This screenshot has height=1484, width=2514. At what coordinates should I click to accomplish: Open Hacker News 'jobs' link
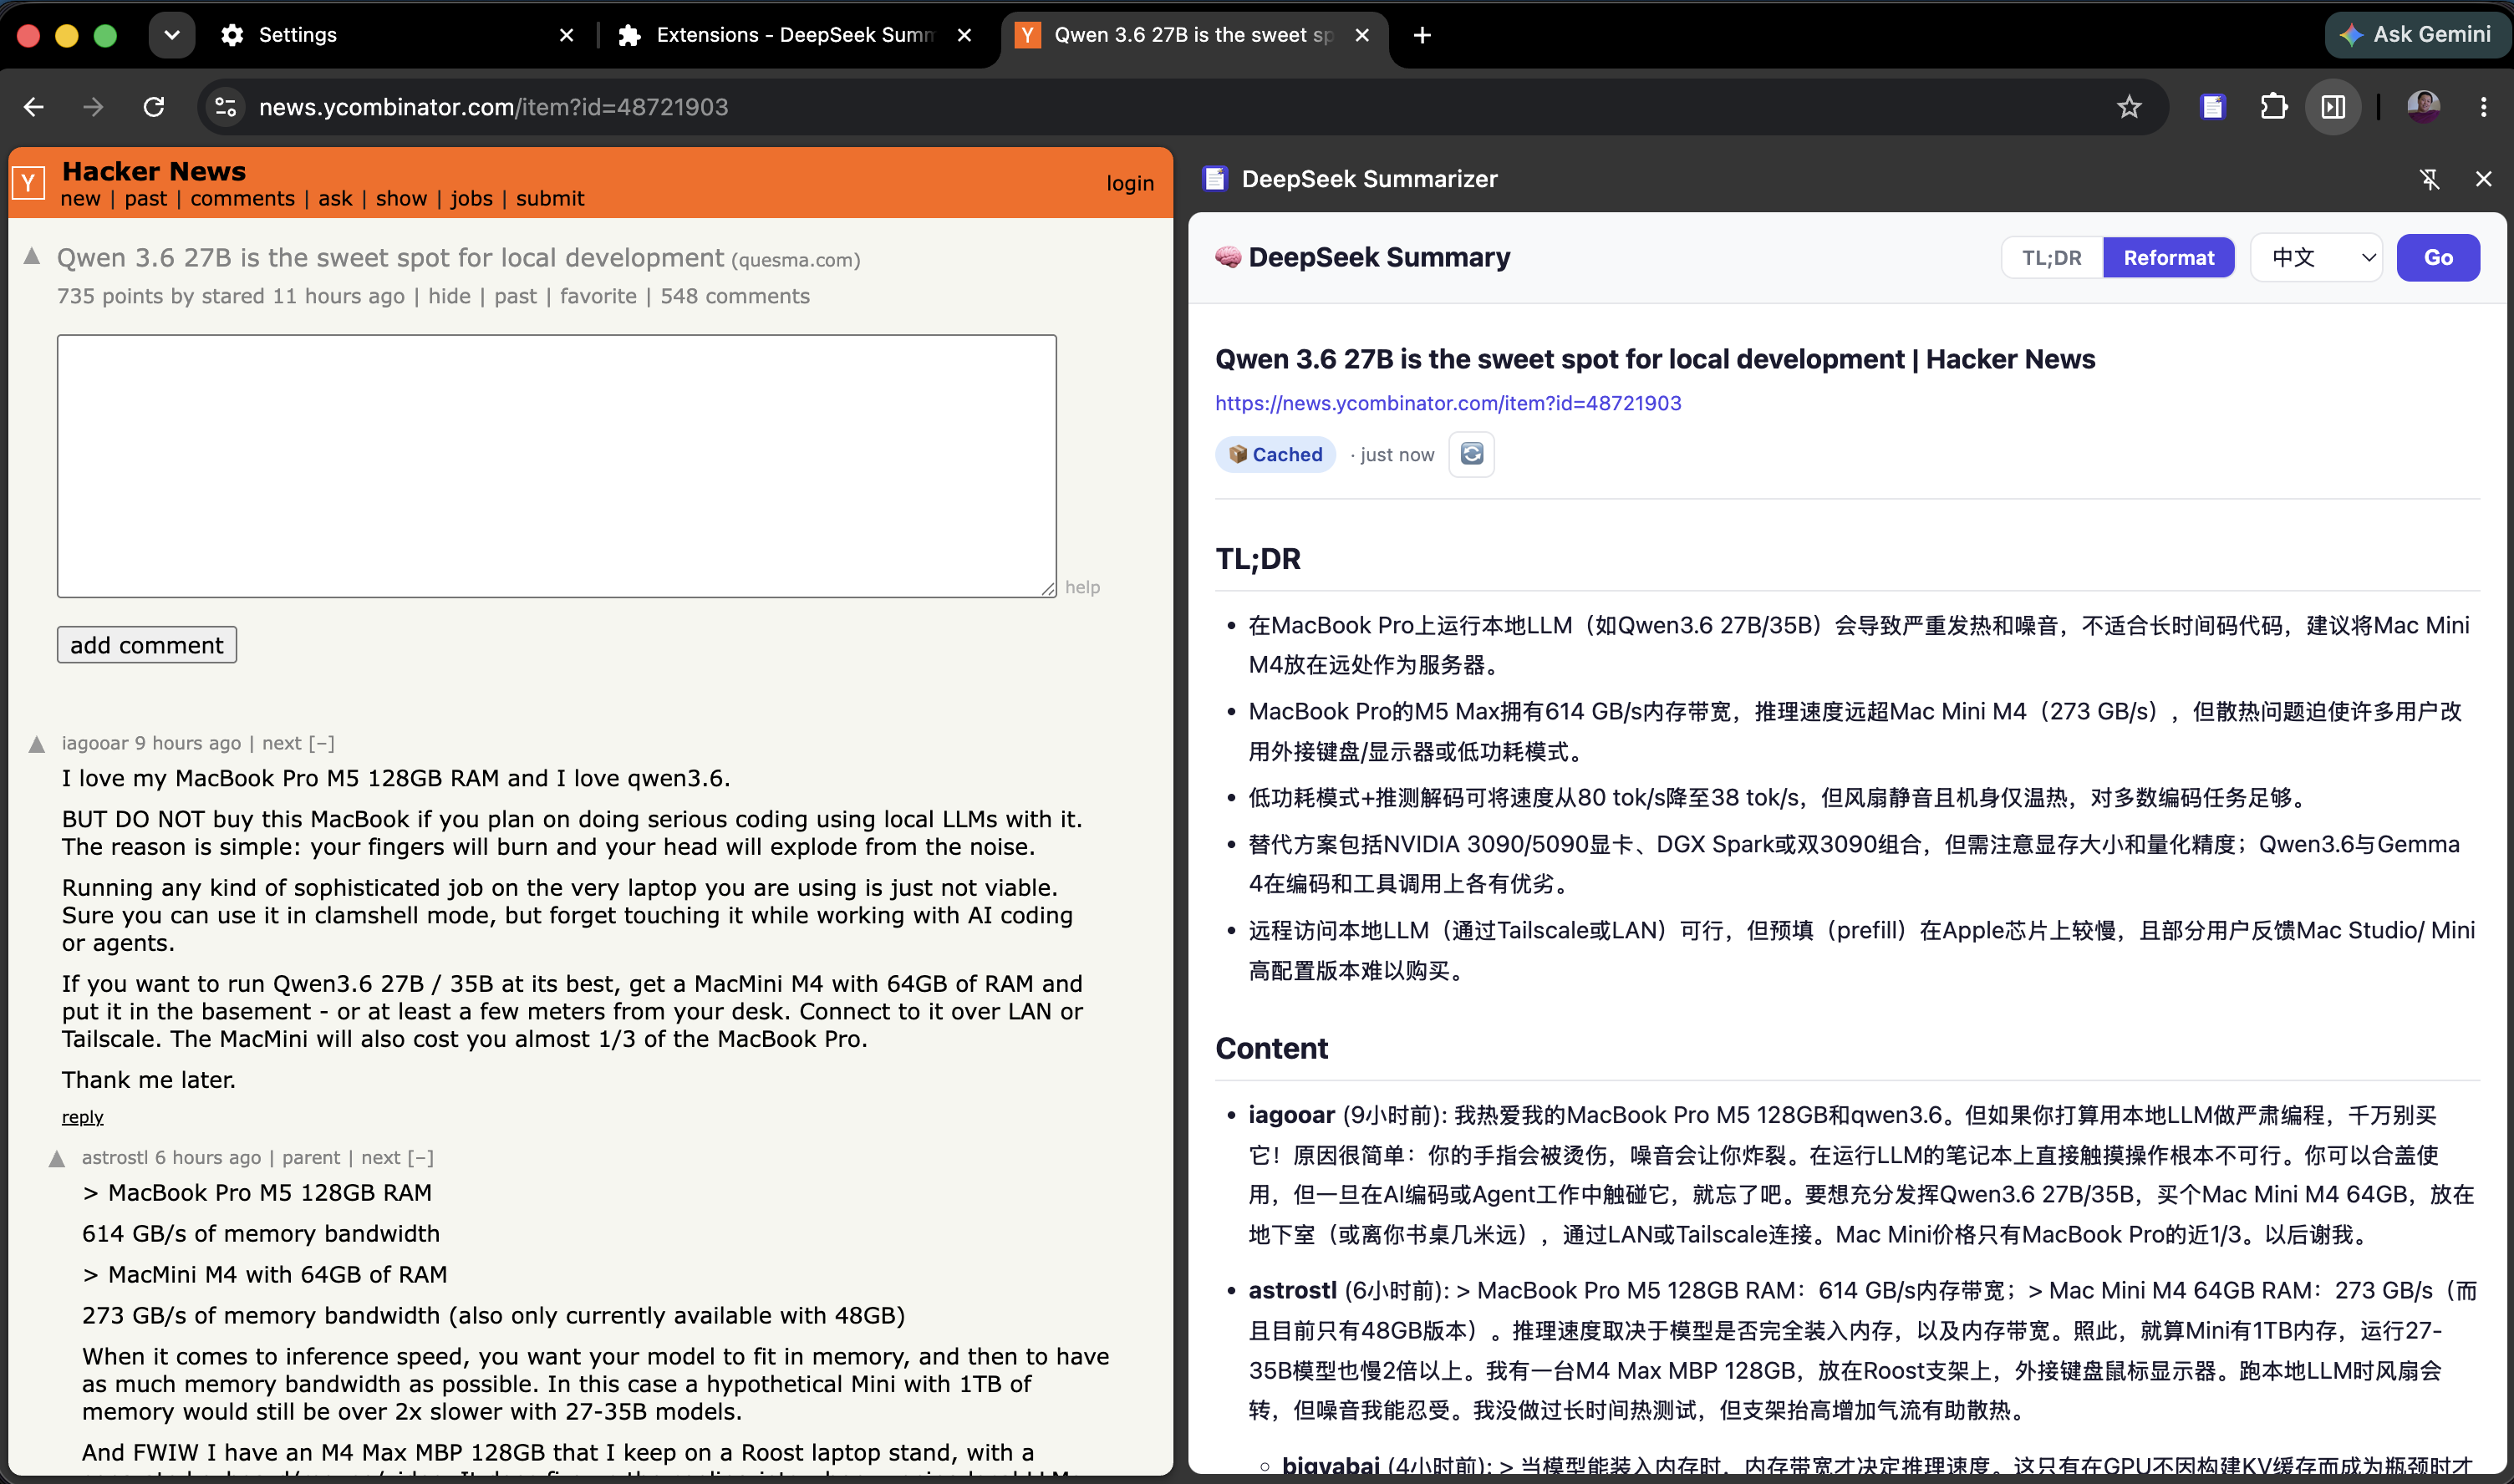472,198
